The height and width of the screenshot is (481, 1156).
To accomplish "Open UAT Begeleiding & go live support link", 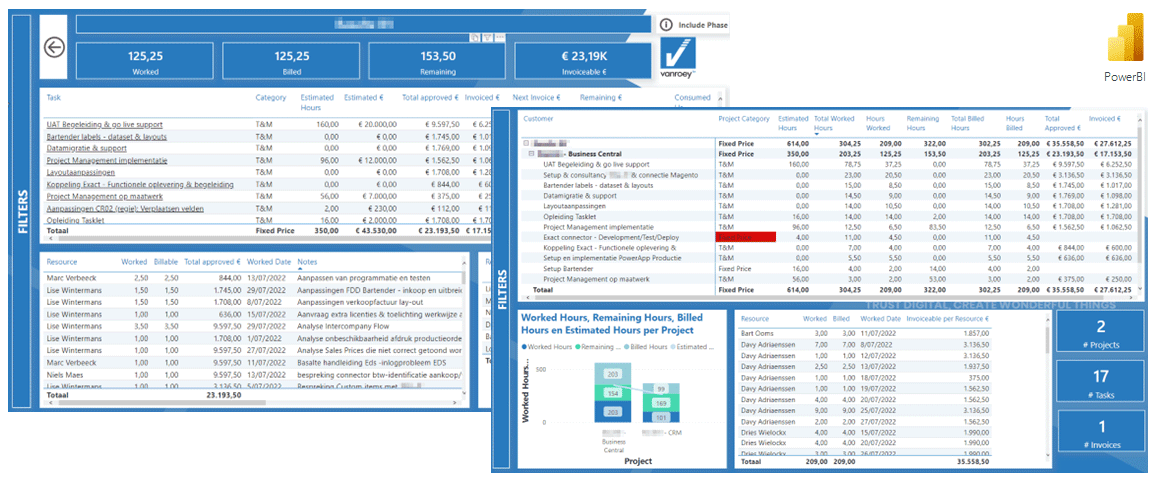I will [105, 125].
